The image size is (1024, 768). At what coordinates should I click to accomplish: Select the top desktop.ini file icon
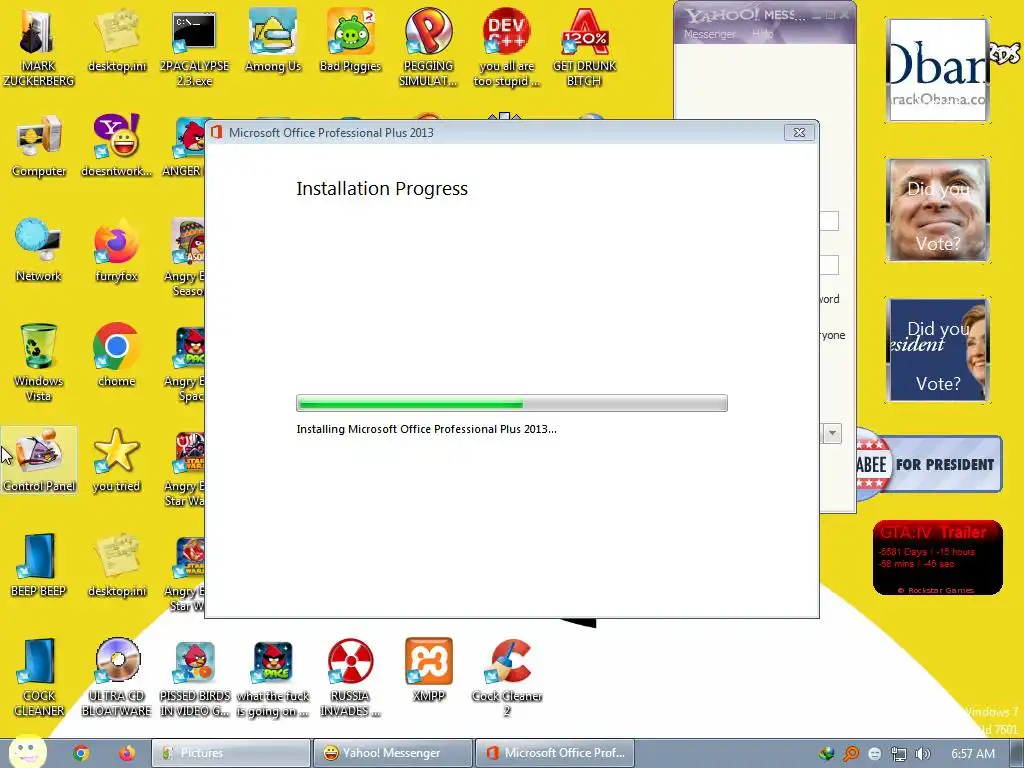coord(116,40)
